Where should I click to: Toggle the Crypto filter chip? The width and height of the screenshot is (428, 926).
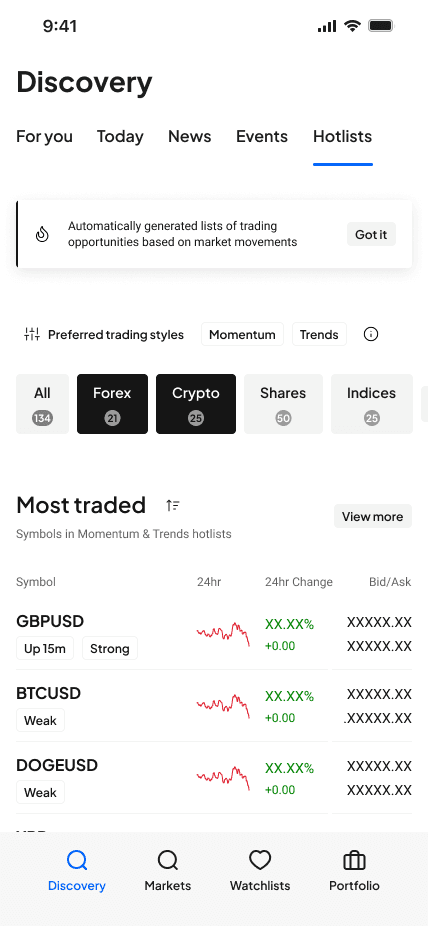click(196, 404)
